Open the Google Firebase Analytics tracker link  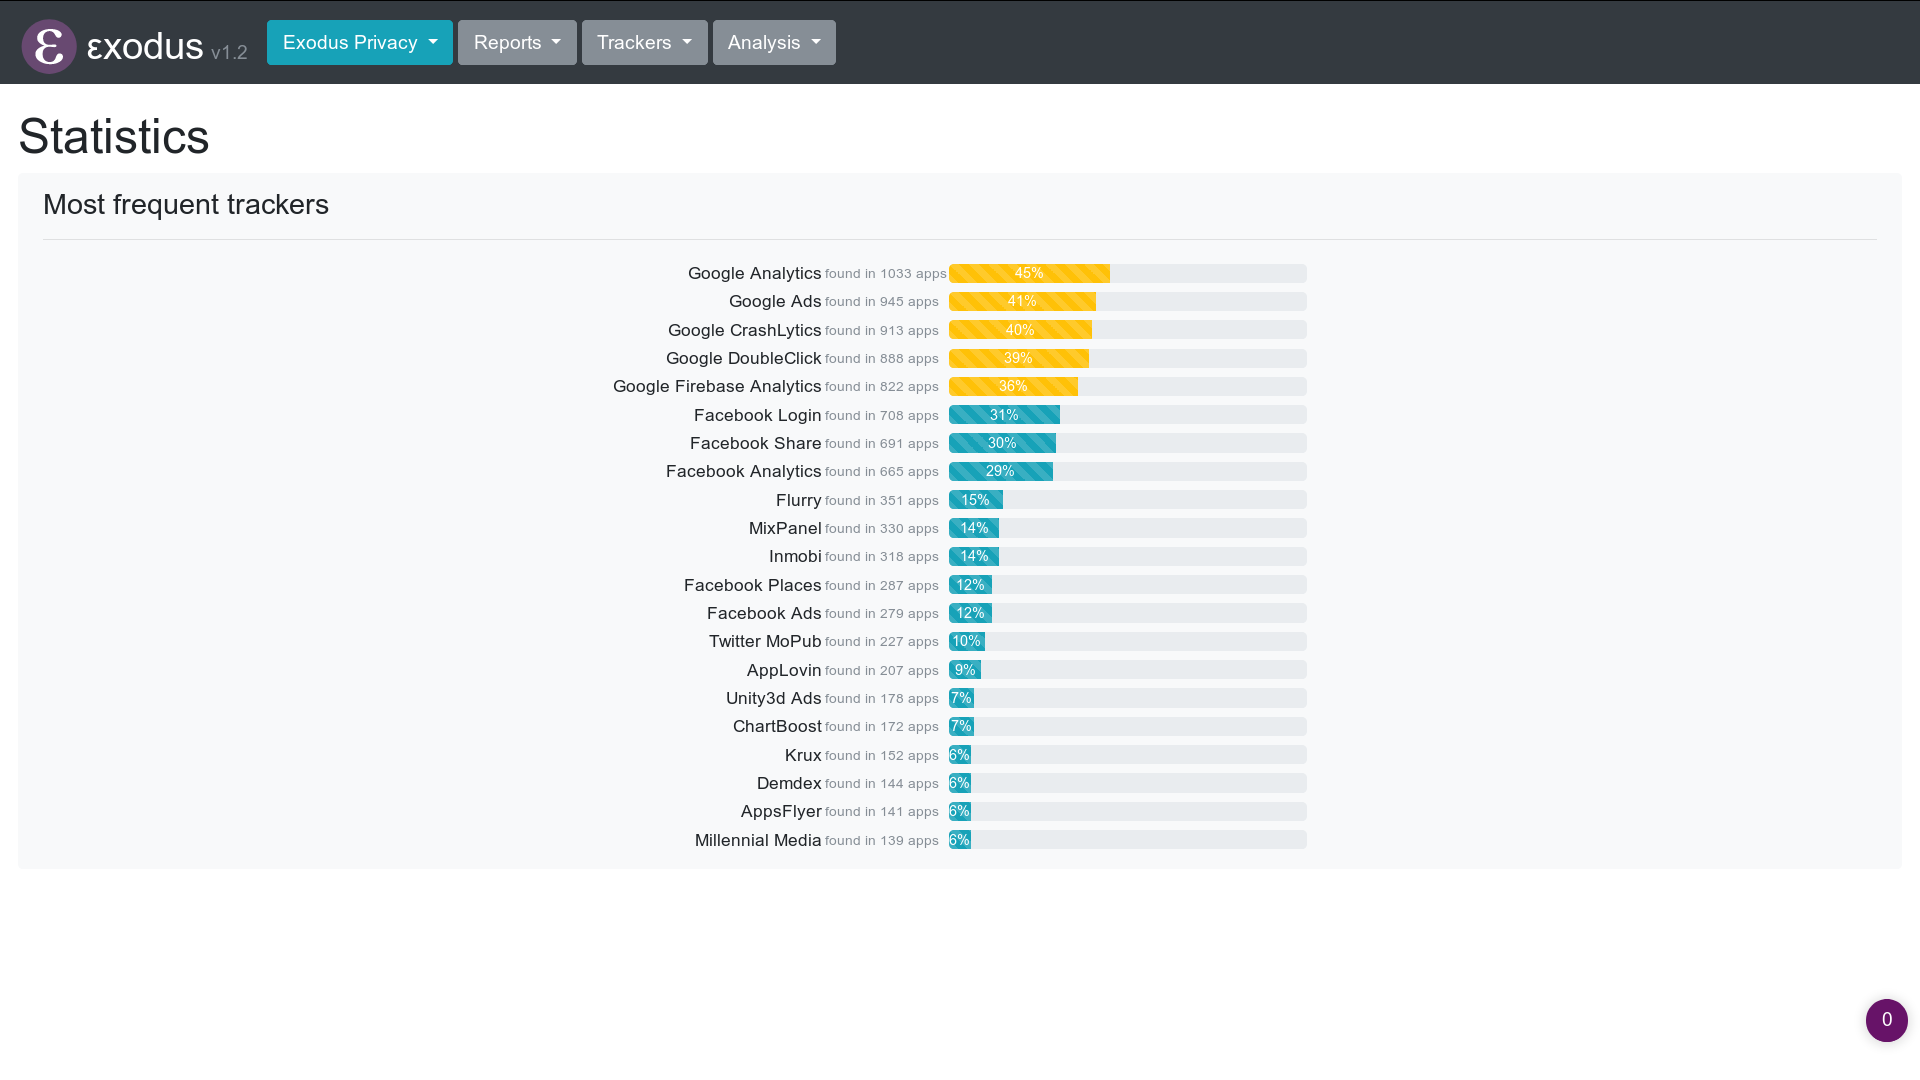717,386
